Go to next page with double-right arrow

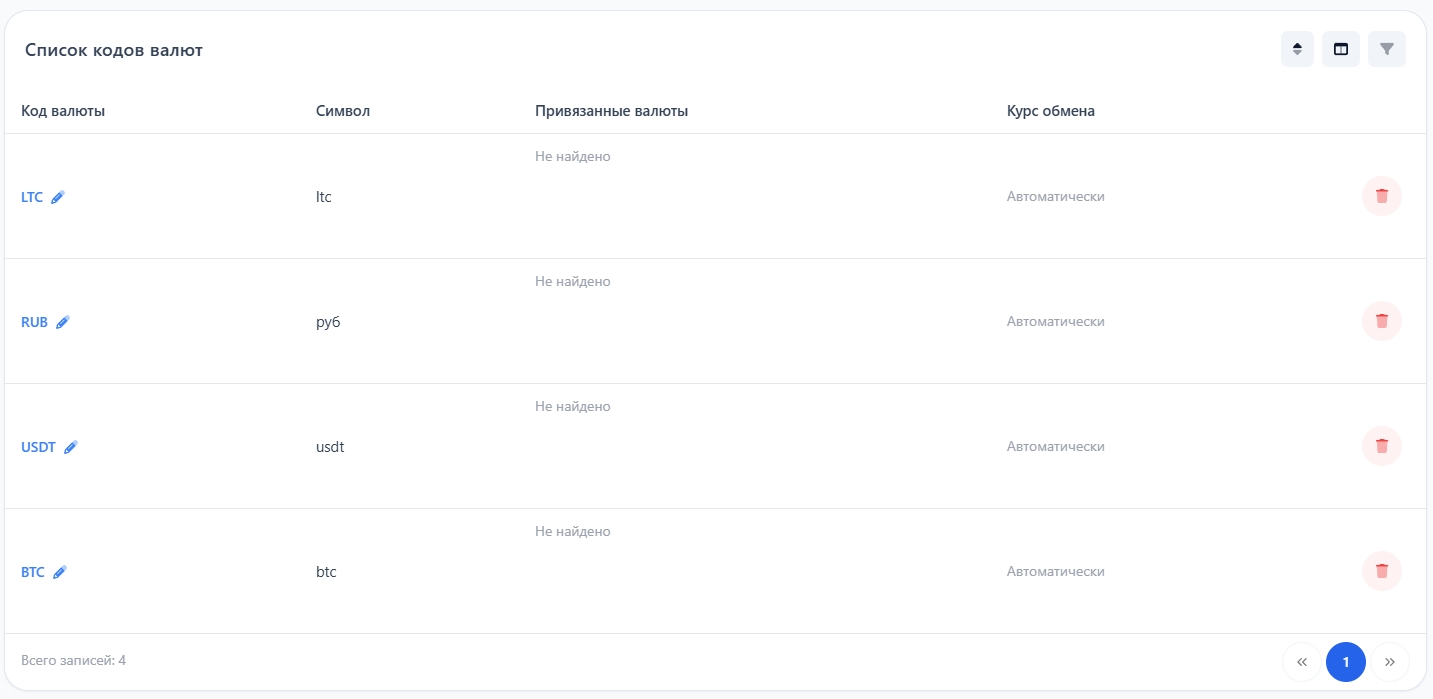pos(1389,662)
